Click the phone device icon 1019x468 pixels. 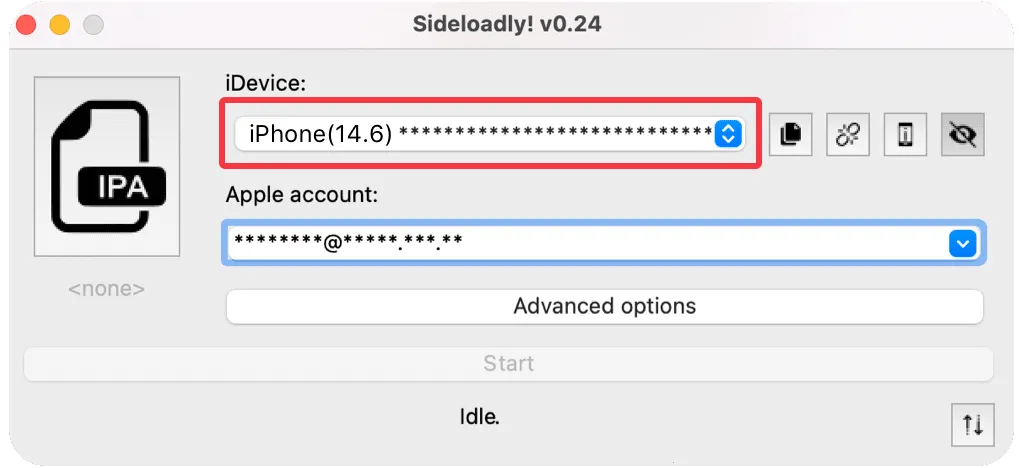tap(906, 134)
